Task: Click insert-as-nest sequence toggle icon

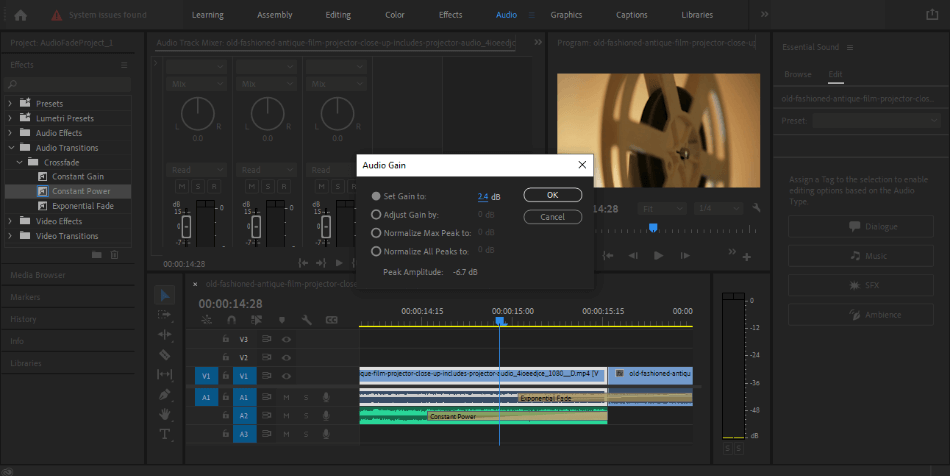Action: (206, 320)
